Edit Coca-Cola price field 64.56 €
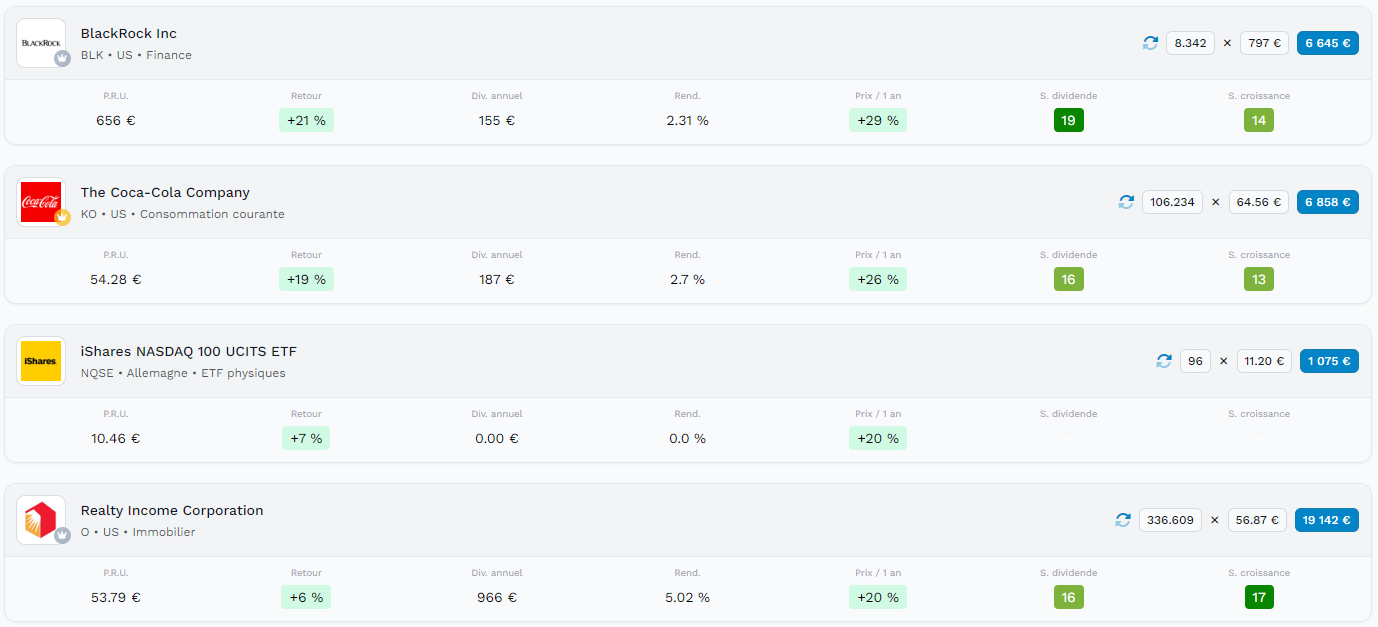Image resolution: width=1378 pixels, height=627 pixels. pyautogui.click(x=1259, y=202)
